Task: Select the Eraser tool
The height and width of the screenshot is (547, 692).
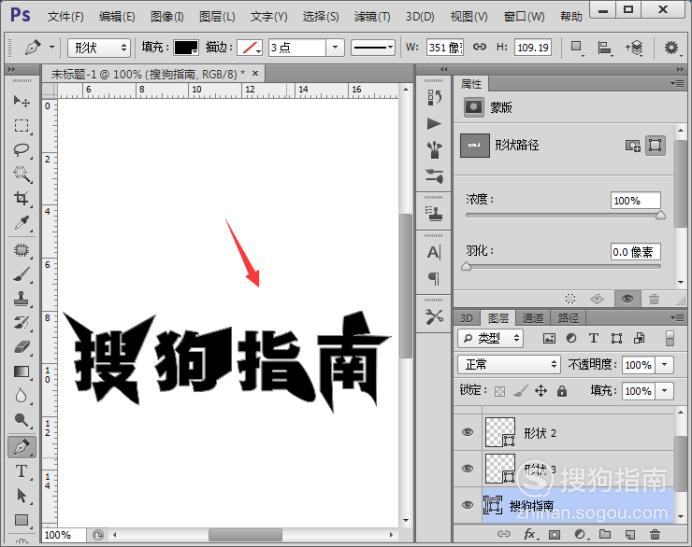Action: click(x=21, y=347)
